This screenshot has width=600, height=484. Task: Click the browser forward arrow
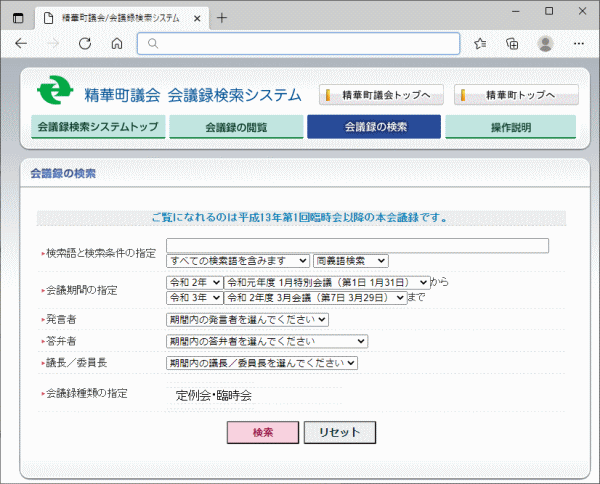[x=53, y=44]
